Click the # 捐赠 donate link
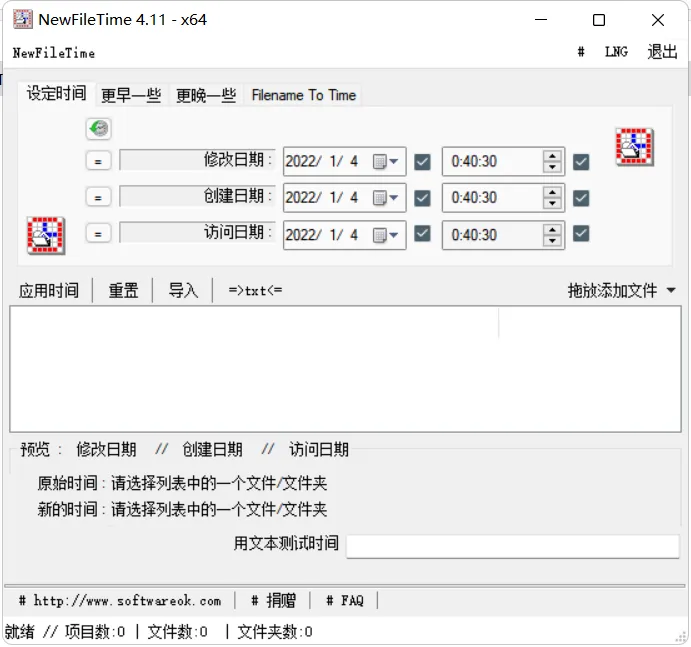The image size is (691, 647). click(x=273, y=601)
